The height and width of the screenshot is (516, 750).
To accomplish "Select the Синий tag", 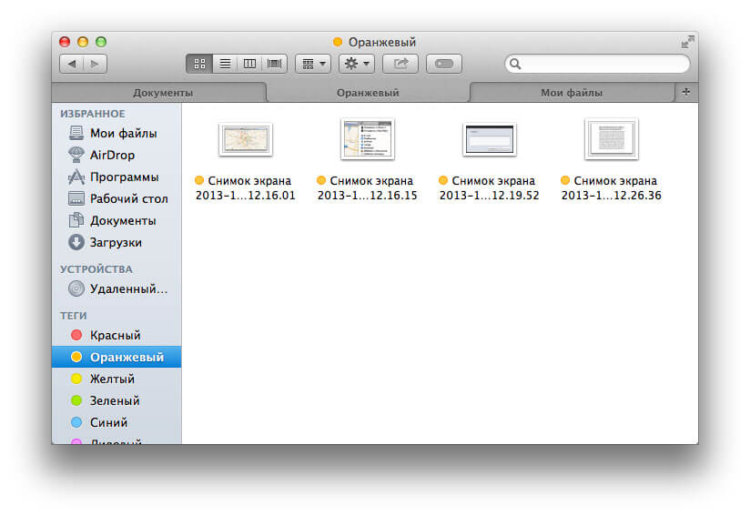I will [x=117, y=423].
